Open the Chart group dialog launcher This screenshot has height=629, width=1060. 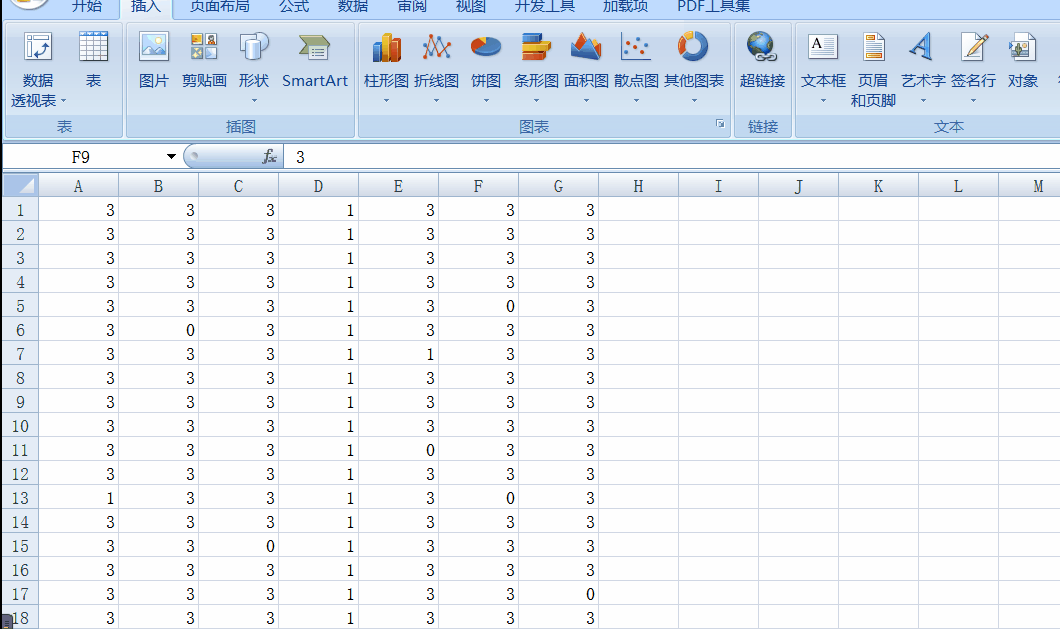click(720, 124)
